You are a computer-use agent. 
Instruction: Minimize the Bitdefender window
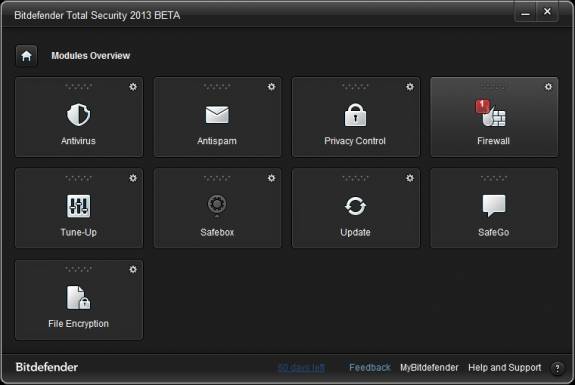pos(525,12)
